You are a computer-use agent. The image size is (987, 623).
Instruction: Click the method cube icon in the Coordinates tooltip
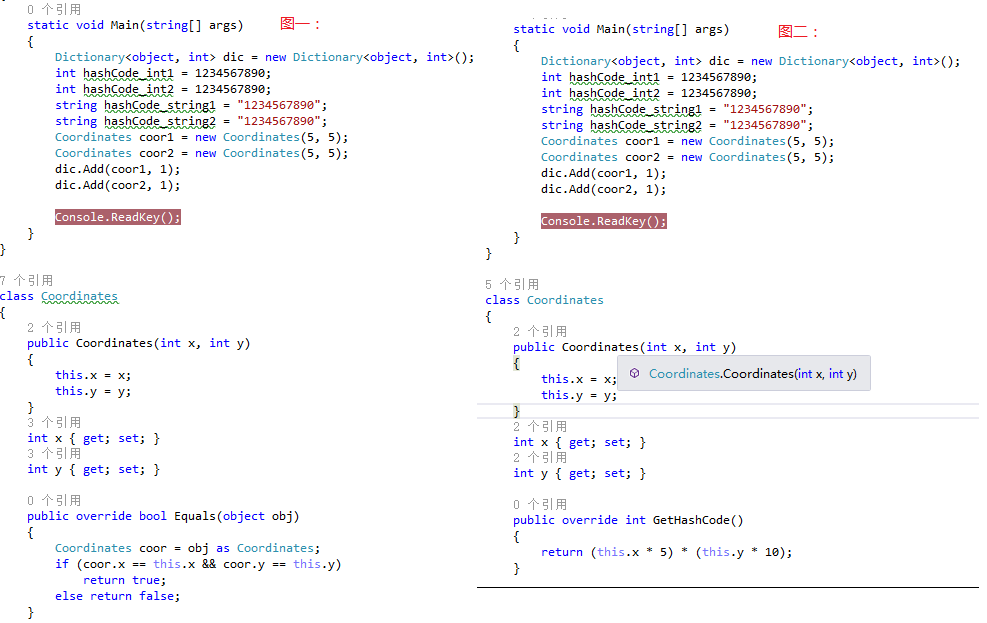click(x=634, y=373)
